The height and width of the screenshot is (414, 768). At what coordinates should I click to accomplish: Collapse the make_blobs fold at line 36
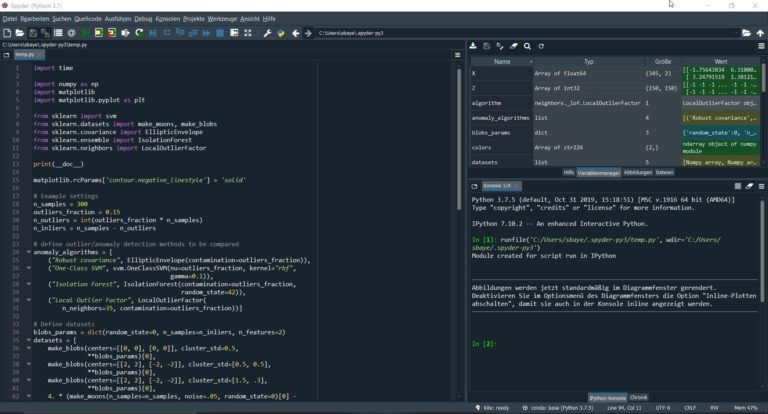[28, 348]
